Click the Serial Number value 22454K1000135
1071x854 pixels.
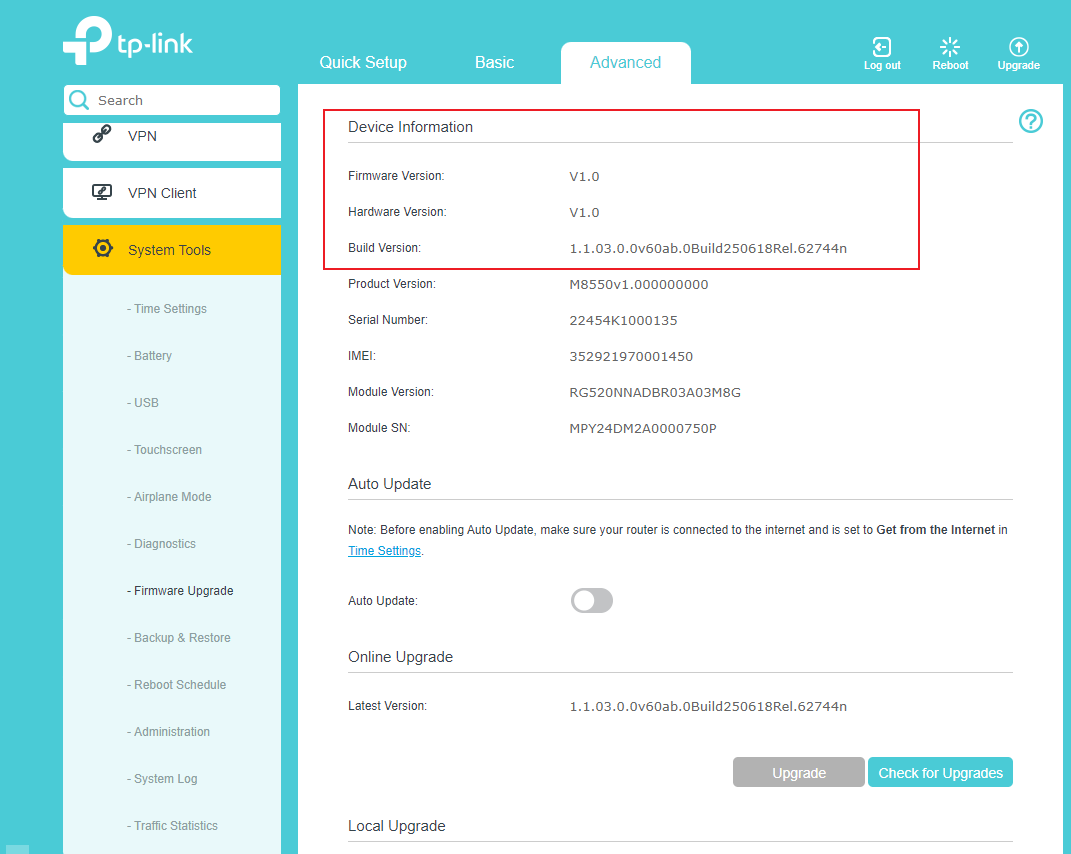[x=624, y=320]
